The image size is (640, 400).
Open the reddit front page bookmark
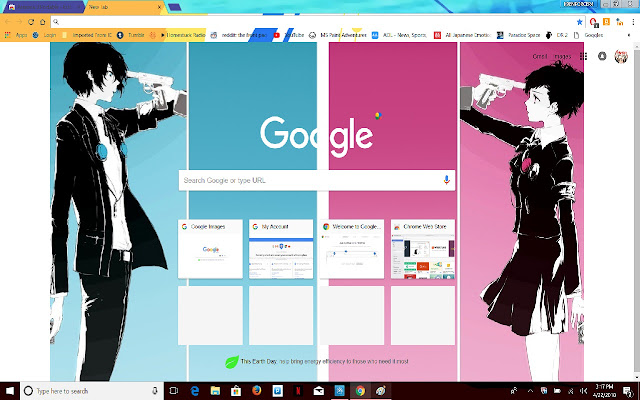[239, 36]
